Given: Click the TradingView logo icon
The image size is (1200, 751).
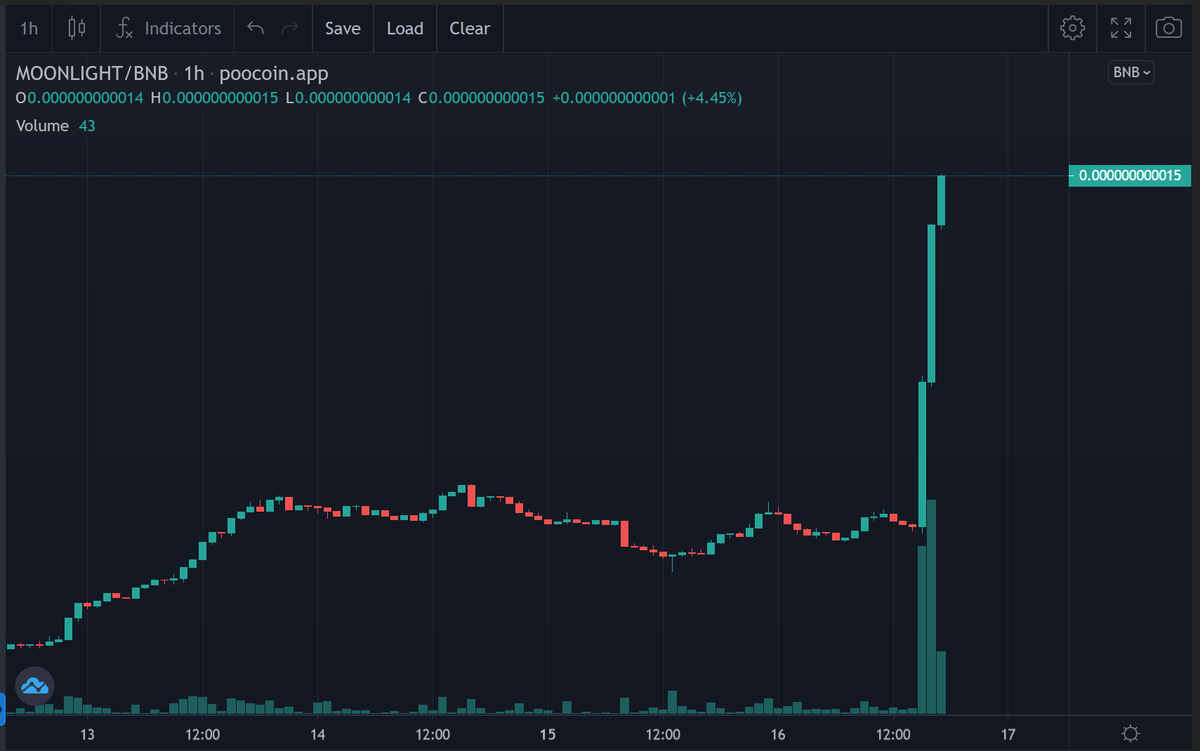Looking at the screenshot, I should pyautogui.click(x=34, y=686).
